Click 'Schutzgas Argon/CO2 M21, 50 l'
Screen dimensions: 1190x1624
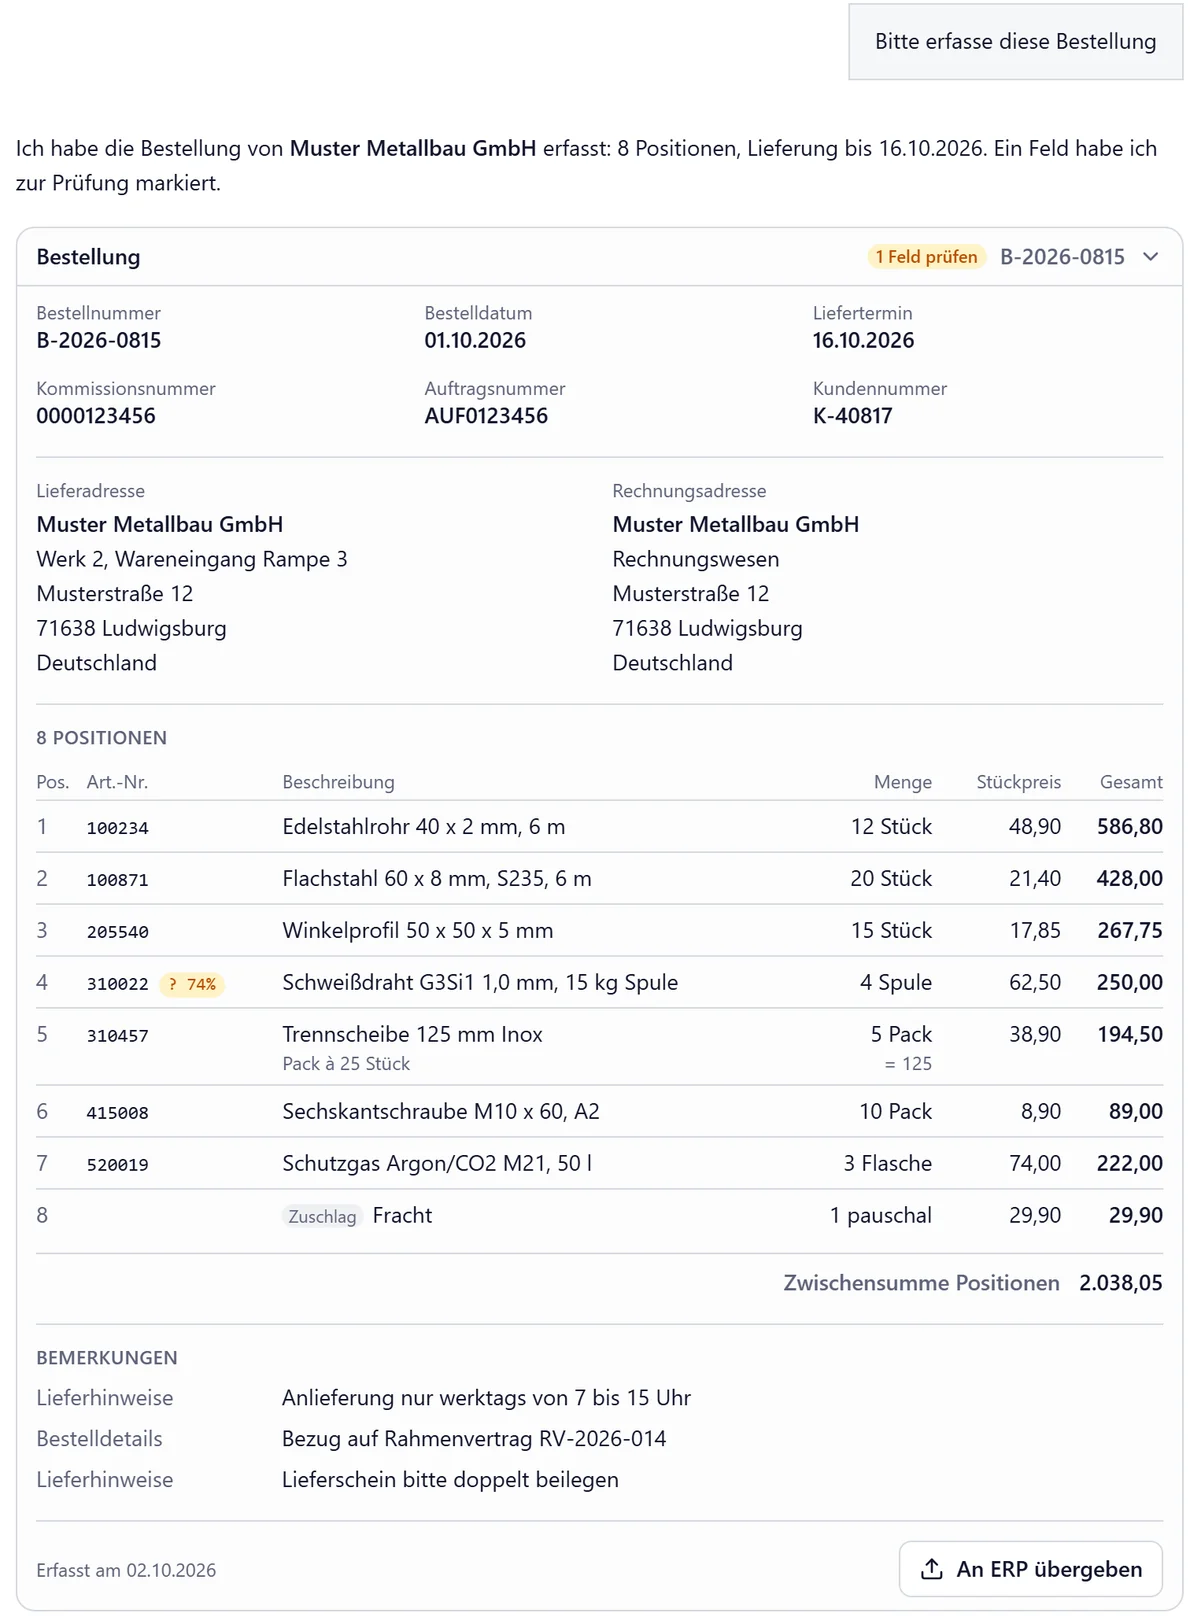[437, 1164]
